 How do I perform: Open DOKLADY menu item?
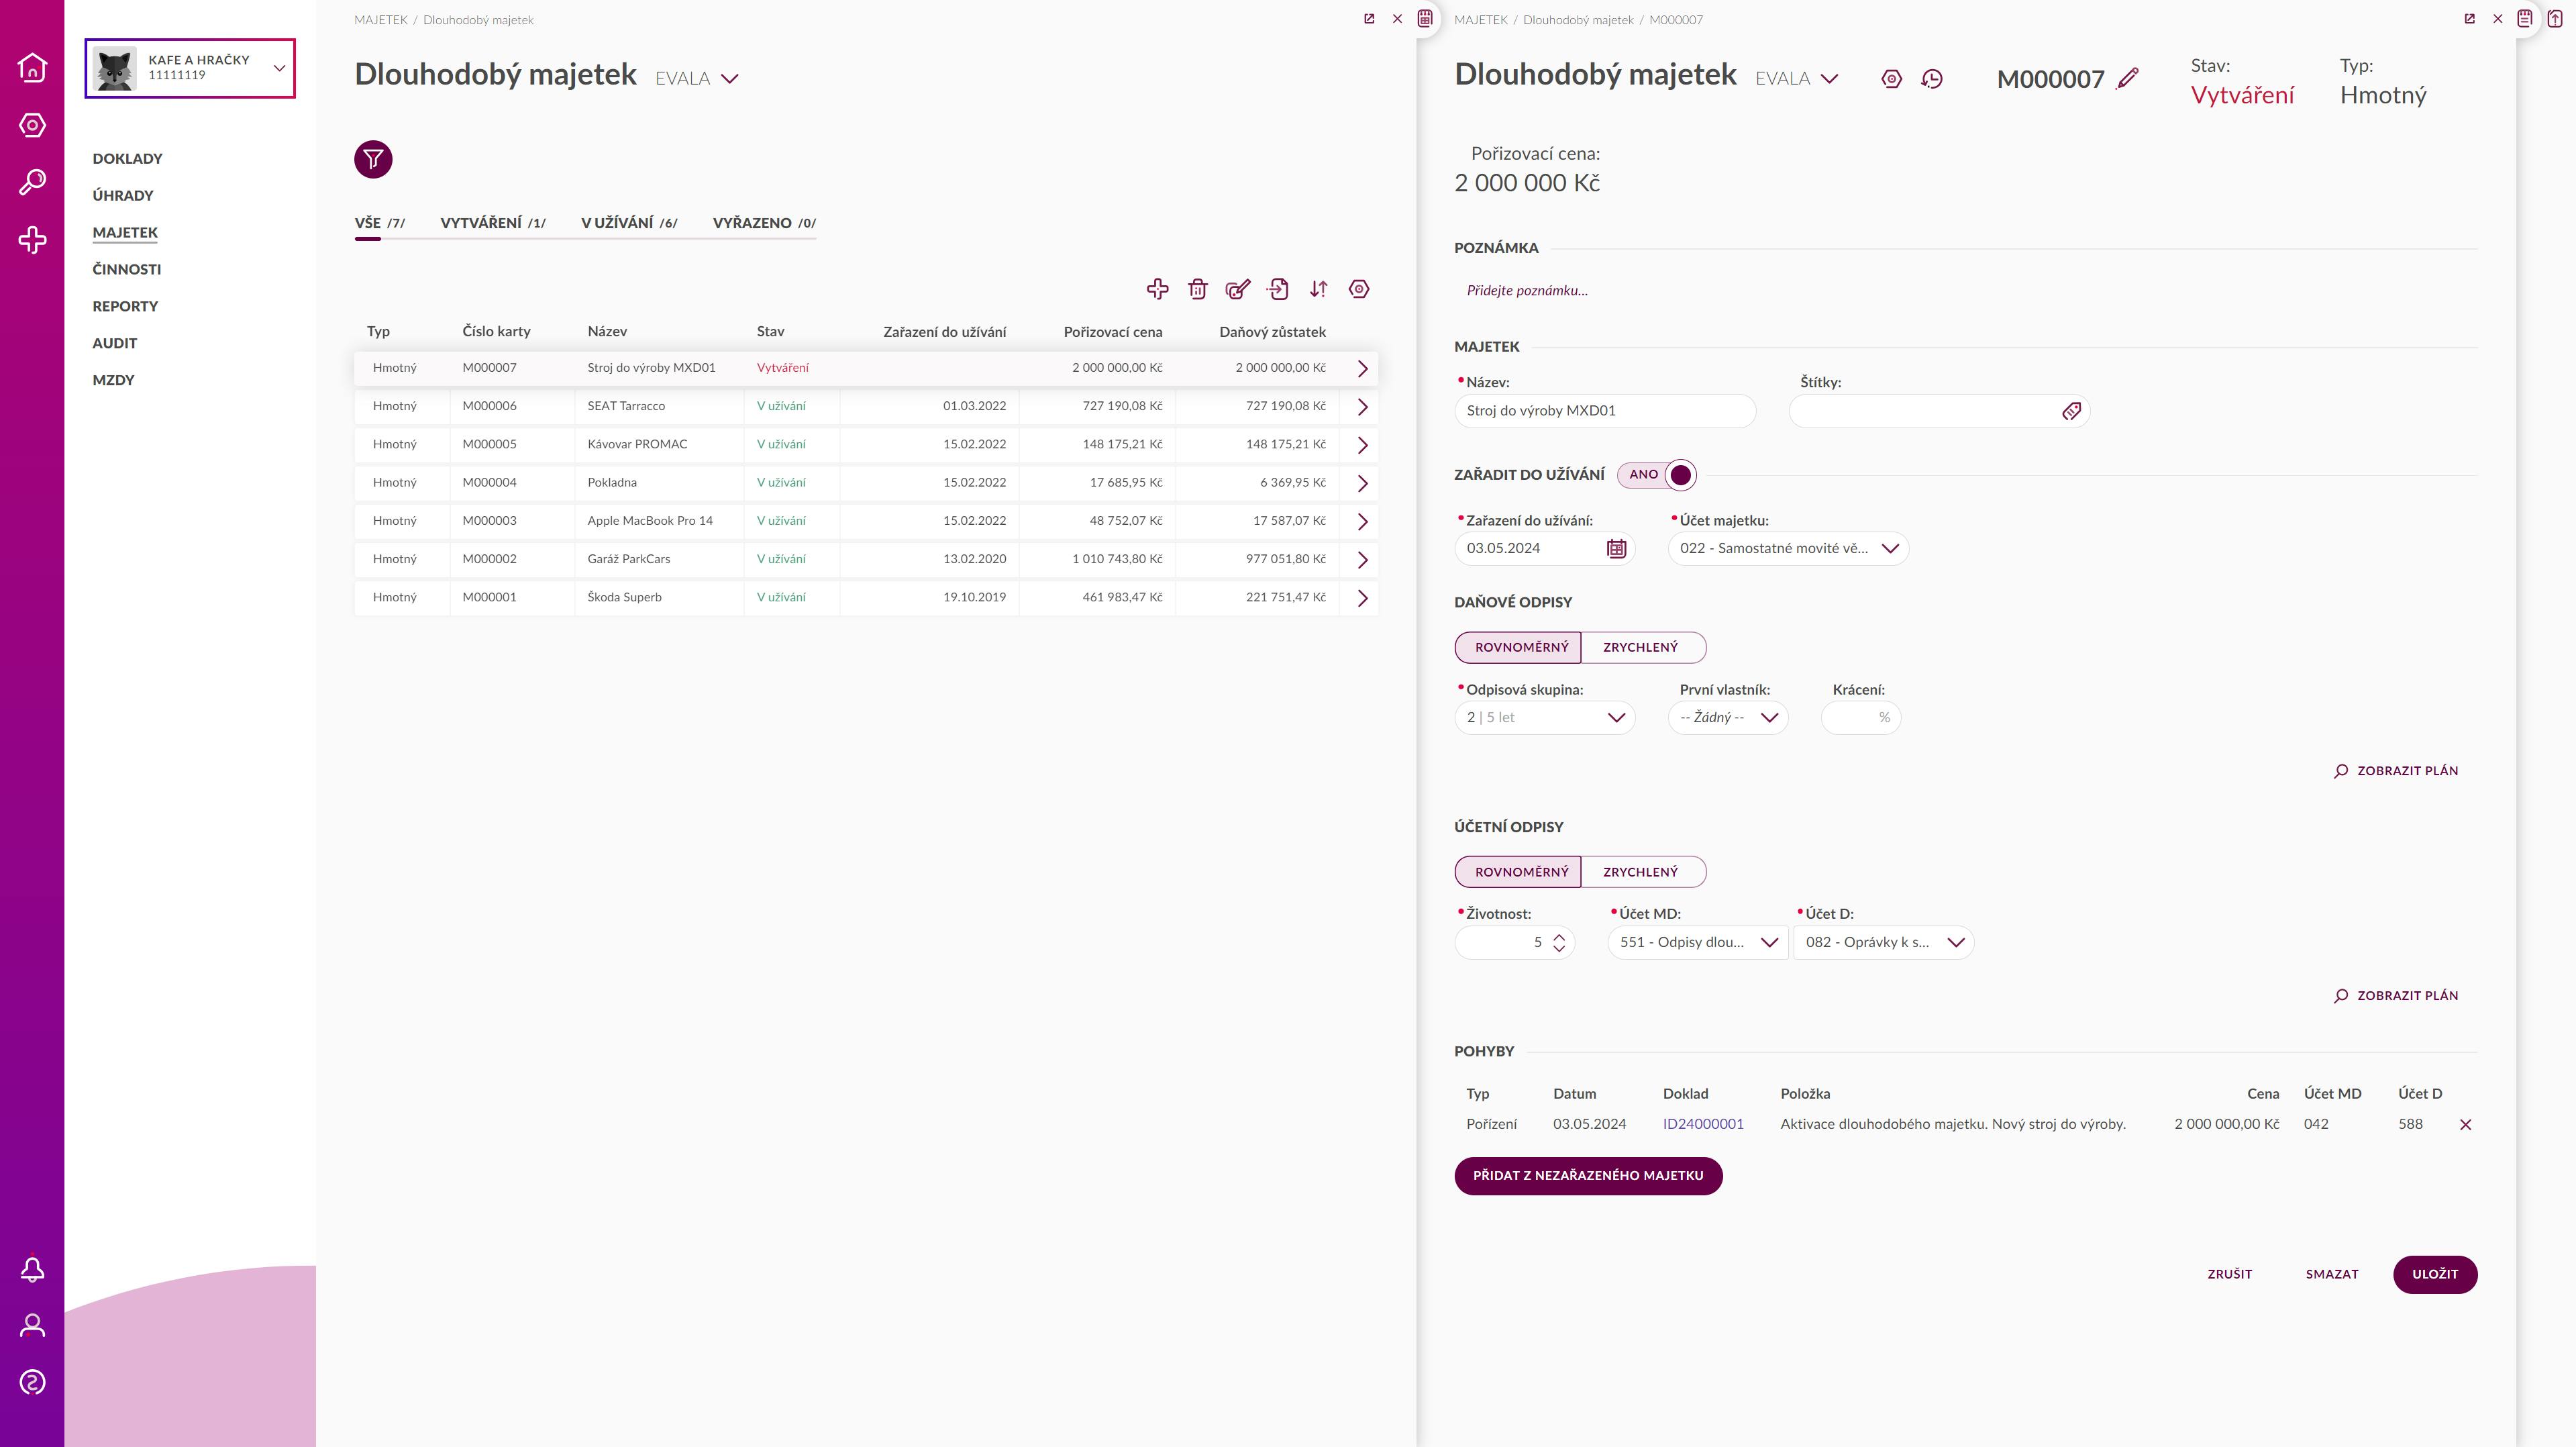pyautogui.click(x=127, y=158)
